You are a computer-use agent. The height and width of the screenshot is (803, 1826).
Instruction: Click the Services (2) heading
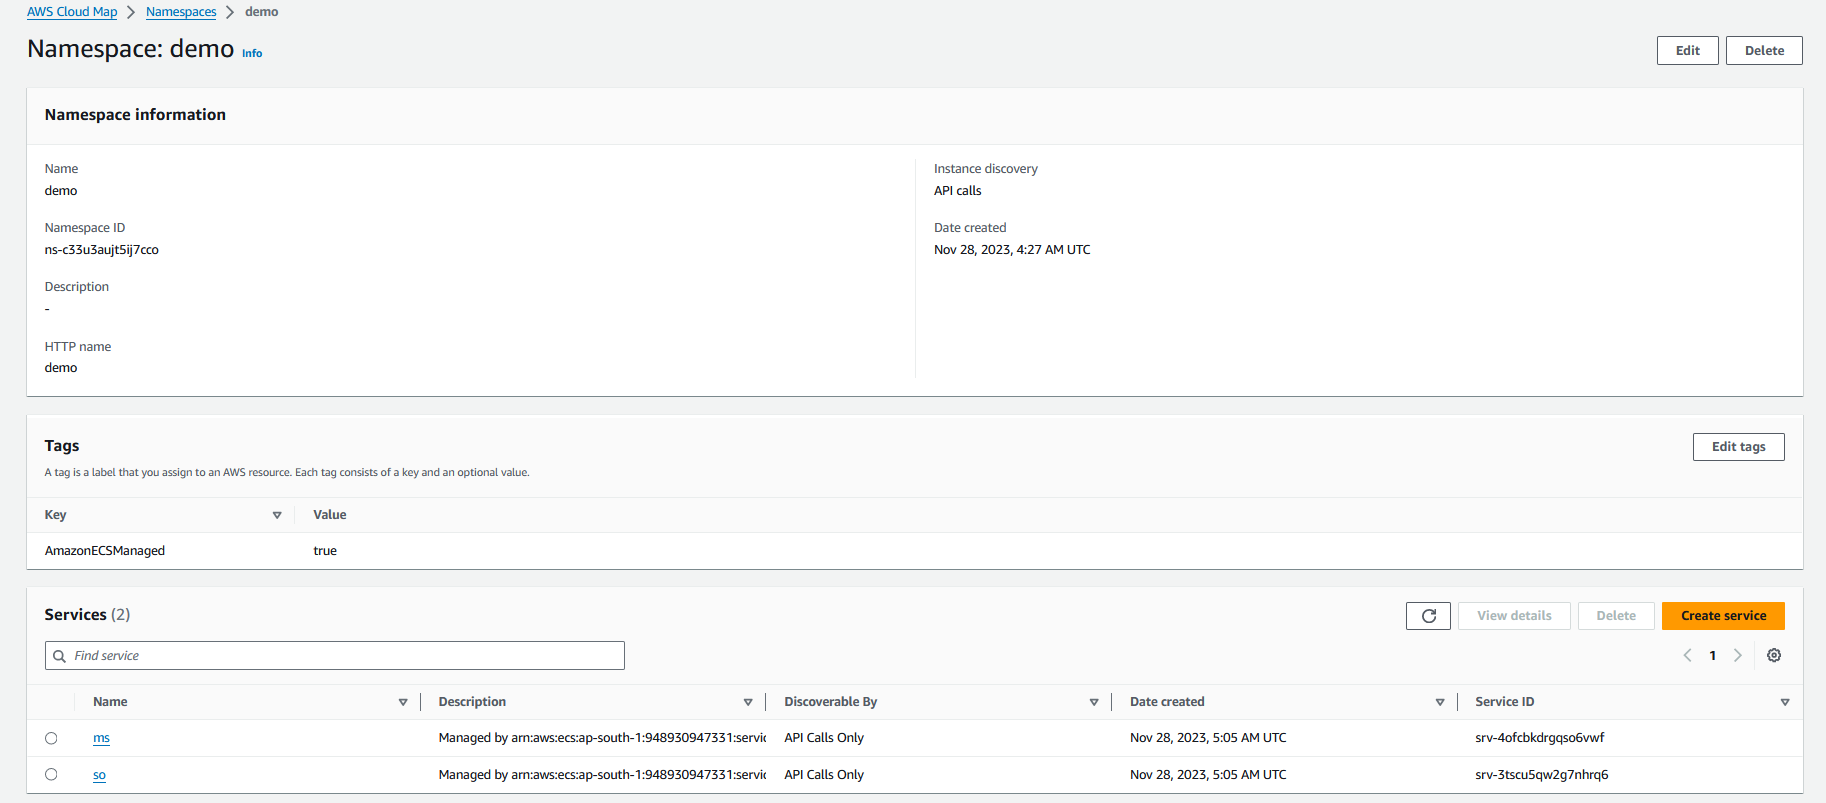pyautogui.click(x=87, y=615)
